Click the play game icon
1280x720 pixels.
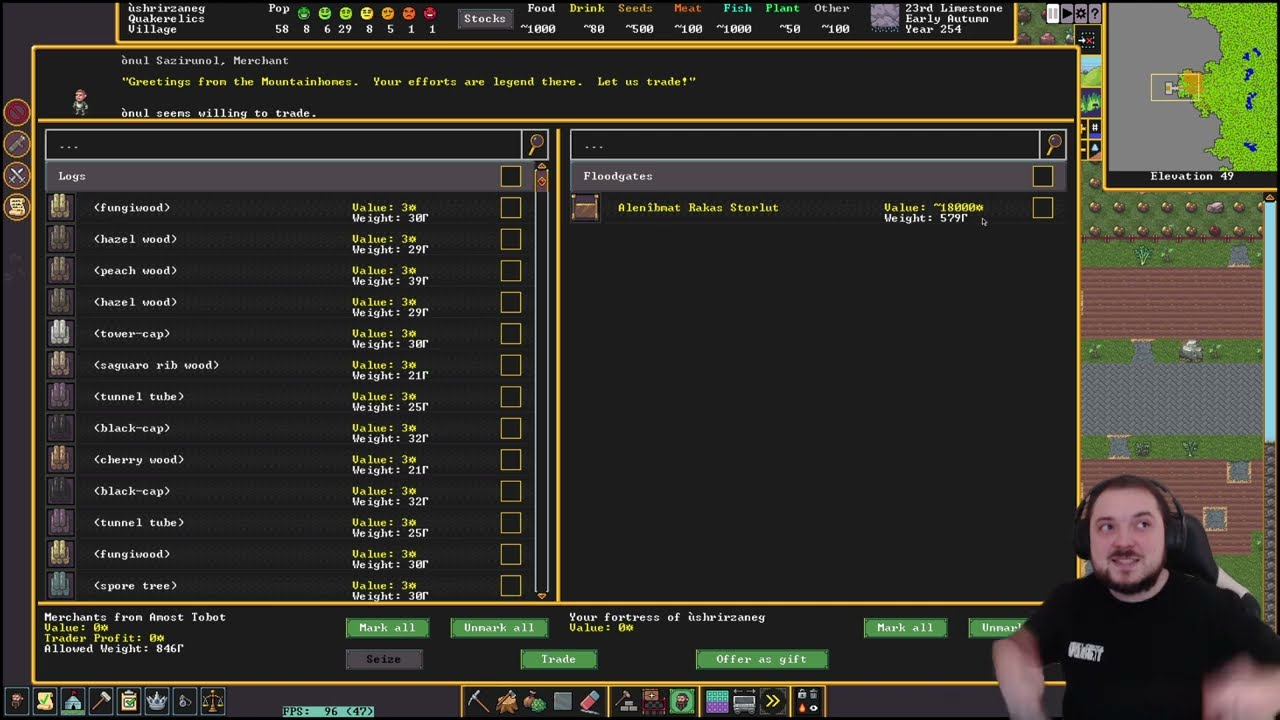click(x=1067, y=14)
